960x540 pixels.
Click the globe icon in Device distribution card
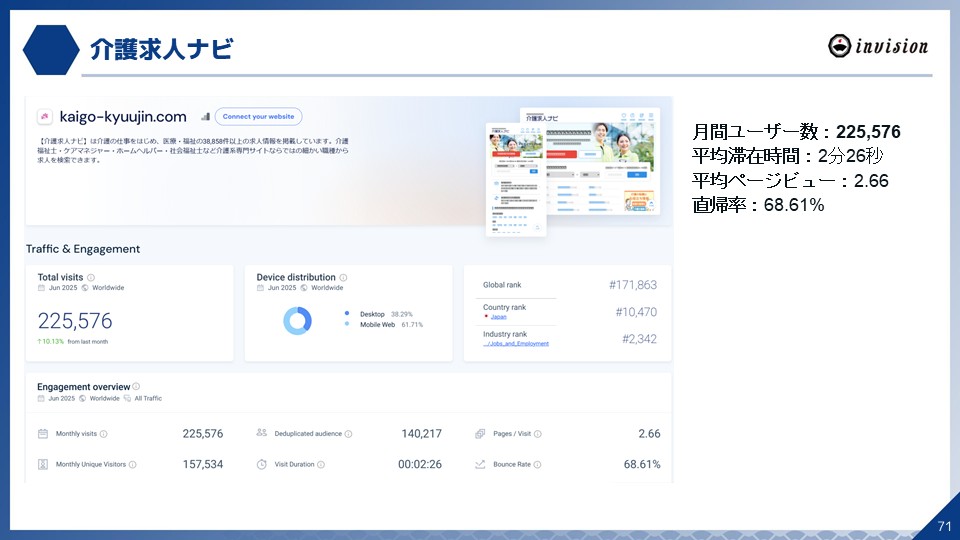coord(304,288)
